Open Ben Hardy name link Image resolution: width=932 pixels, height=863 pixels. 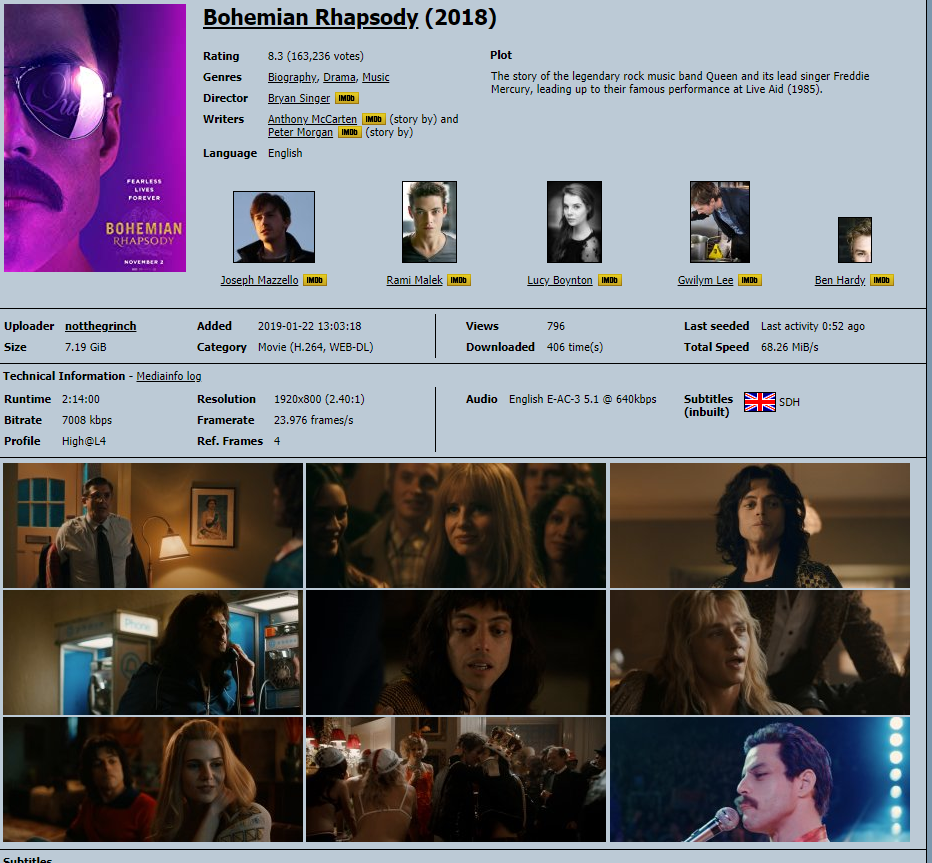click(840, 280)
